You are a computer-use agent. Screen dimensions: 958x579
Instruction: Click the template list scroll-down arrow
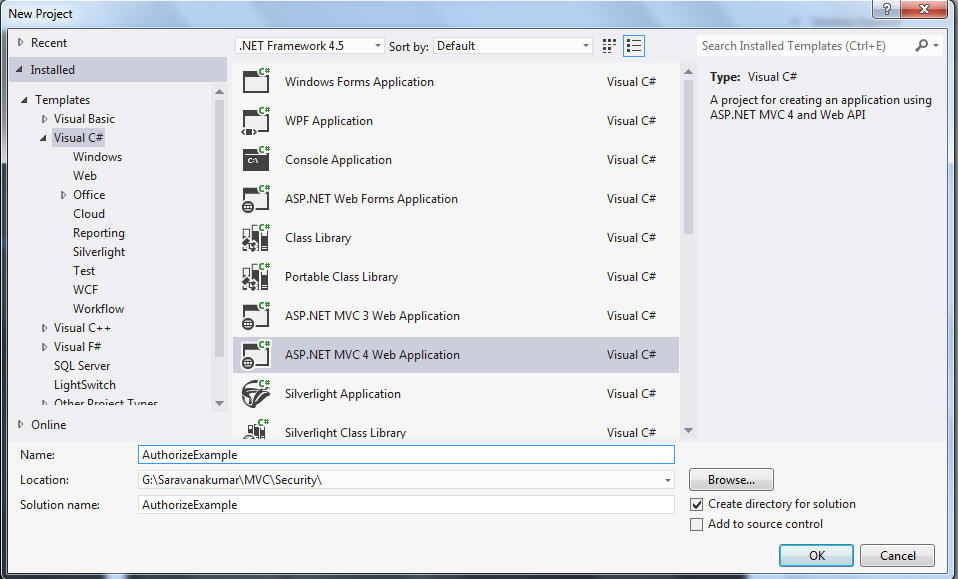(689, 431)
